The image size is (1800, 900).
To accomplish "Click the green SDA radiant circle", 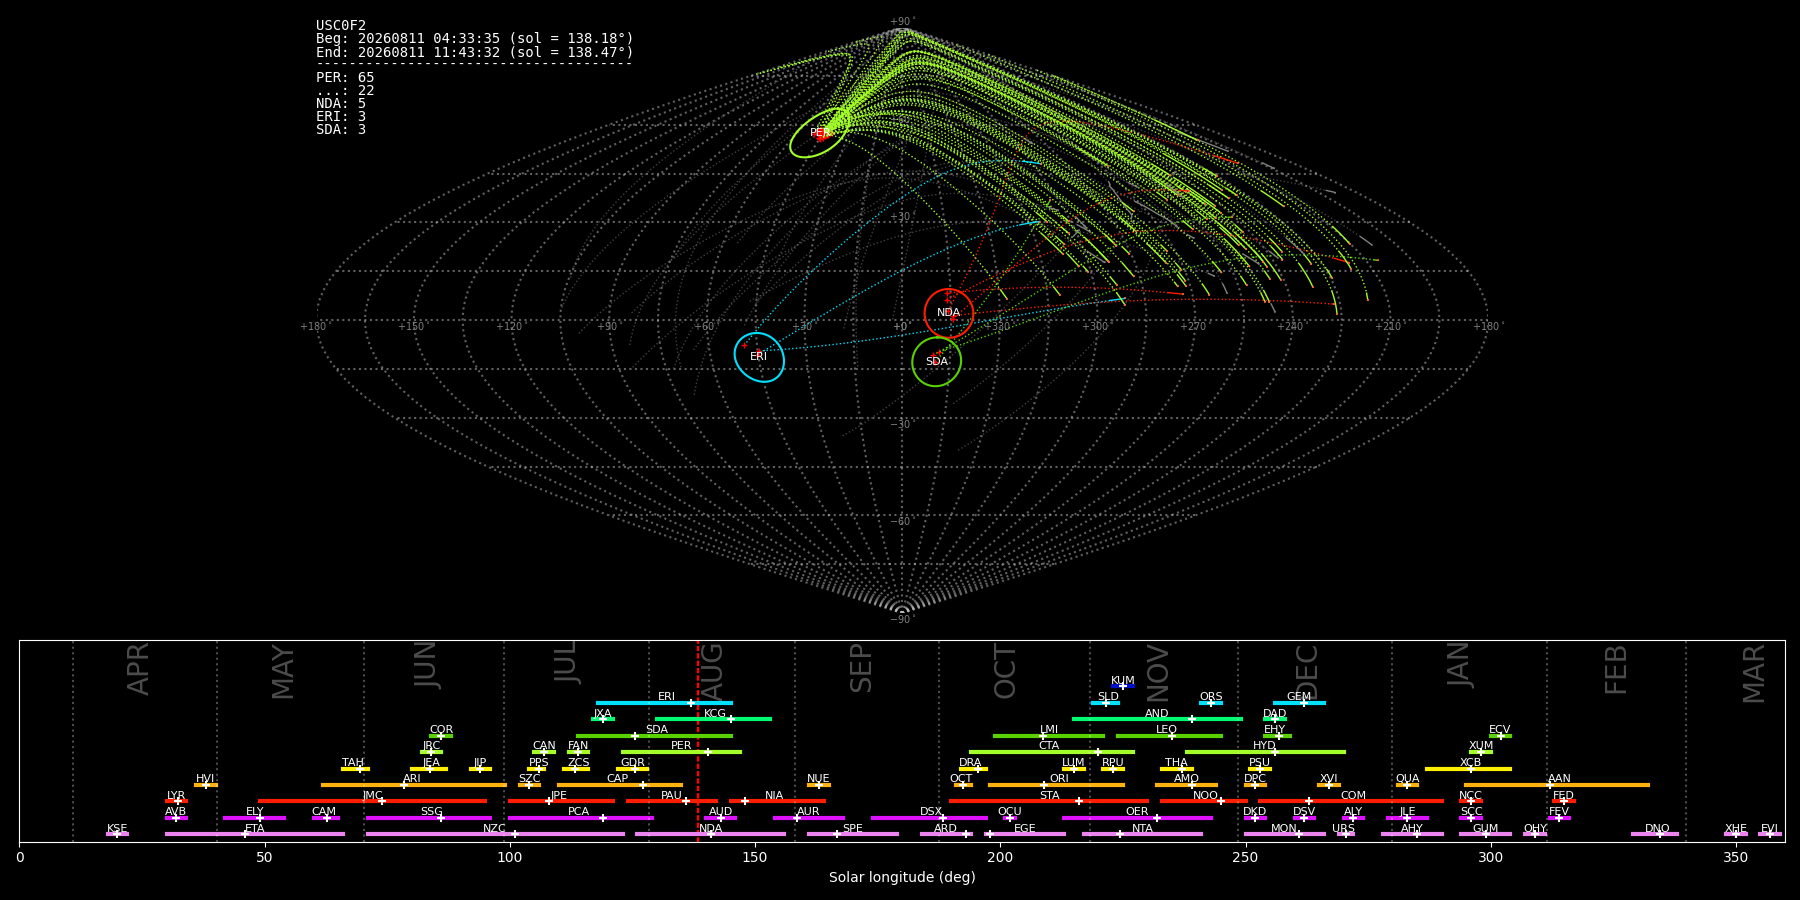I will click(937, 362).
